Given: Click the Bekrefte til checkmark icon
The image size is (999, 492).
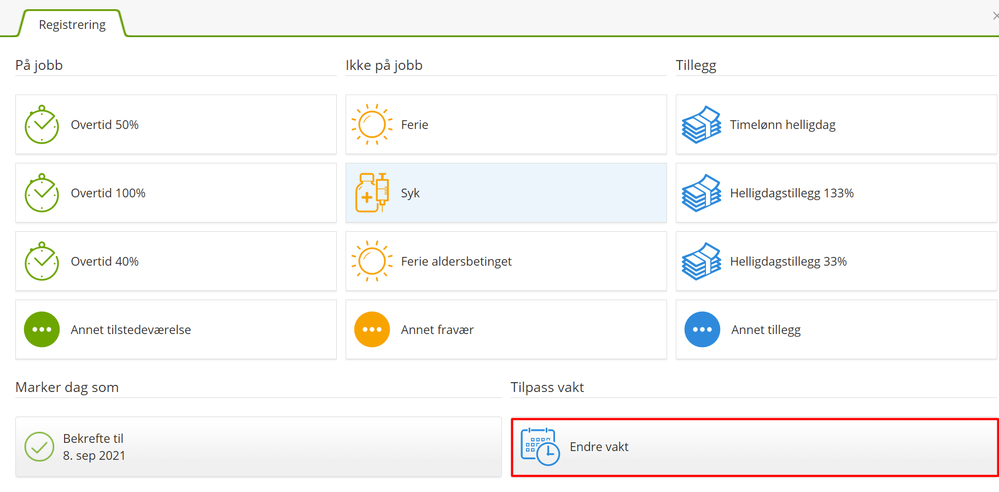Looking at the screenshot, I should click(x=39, y=447).
